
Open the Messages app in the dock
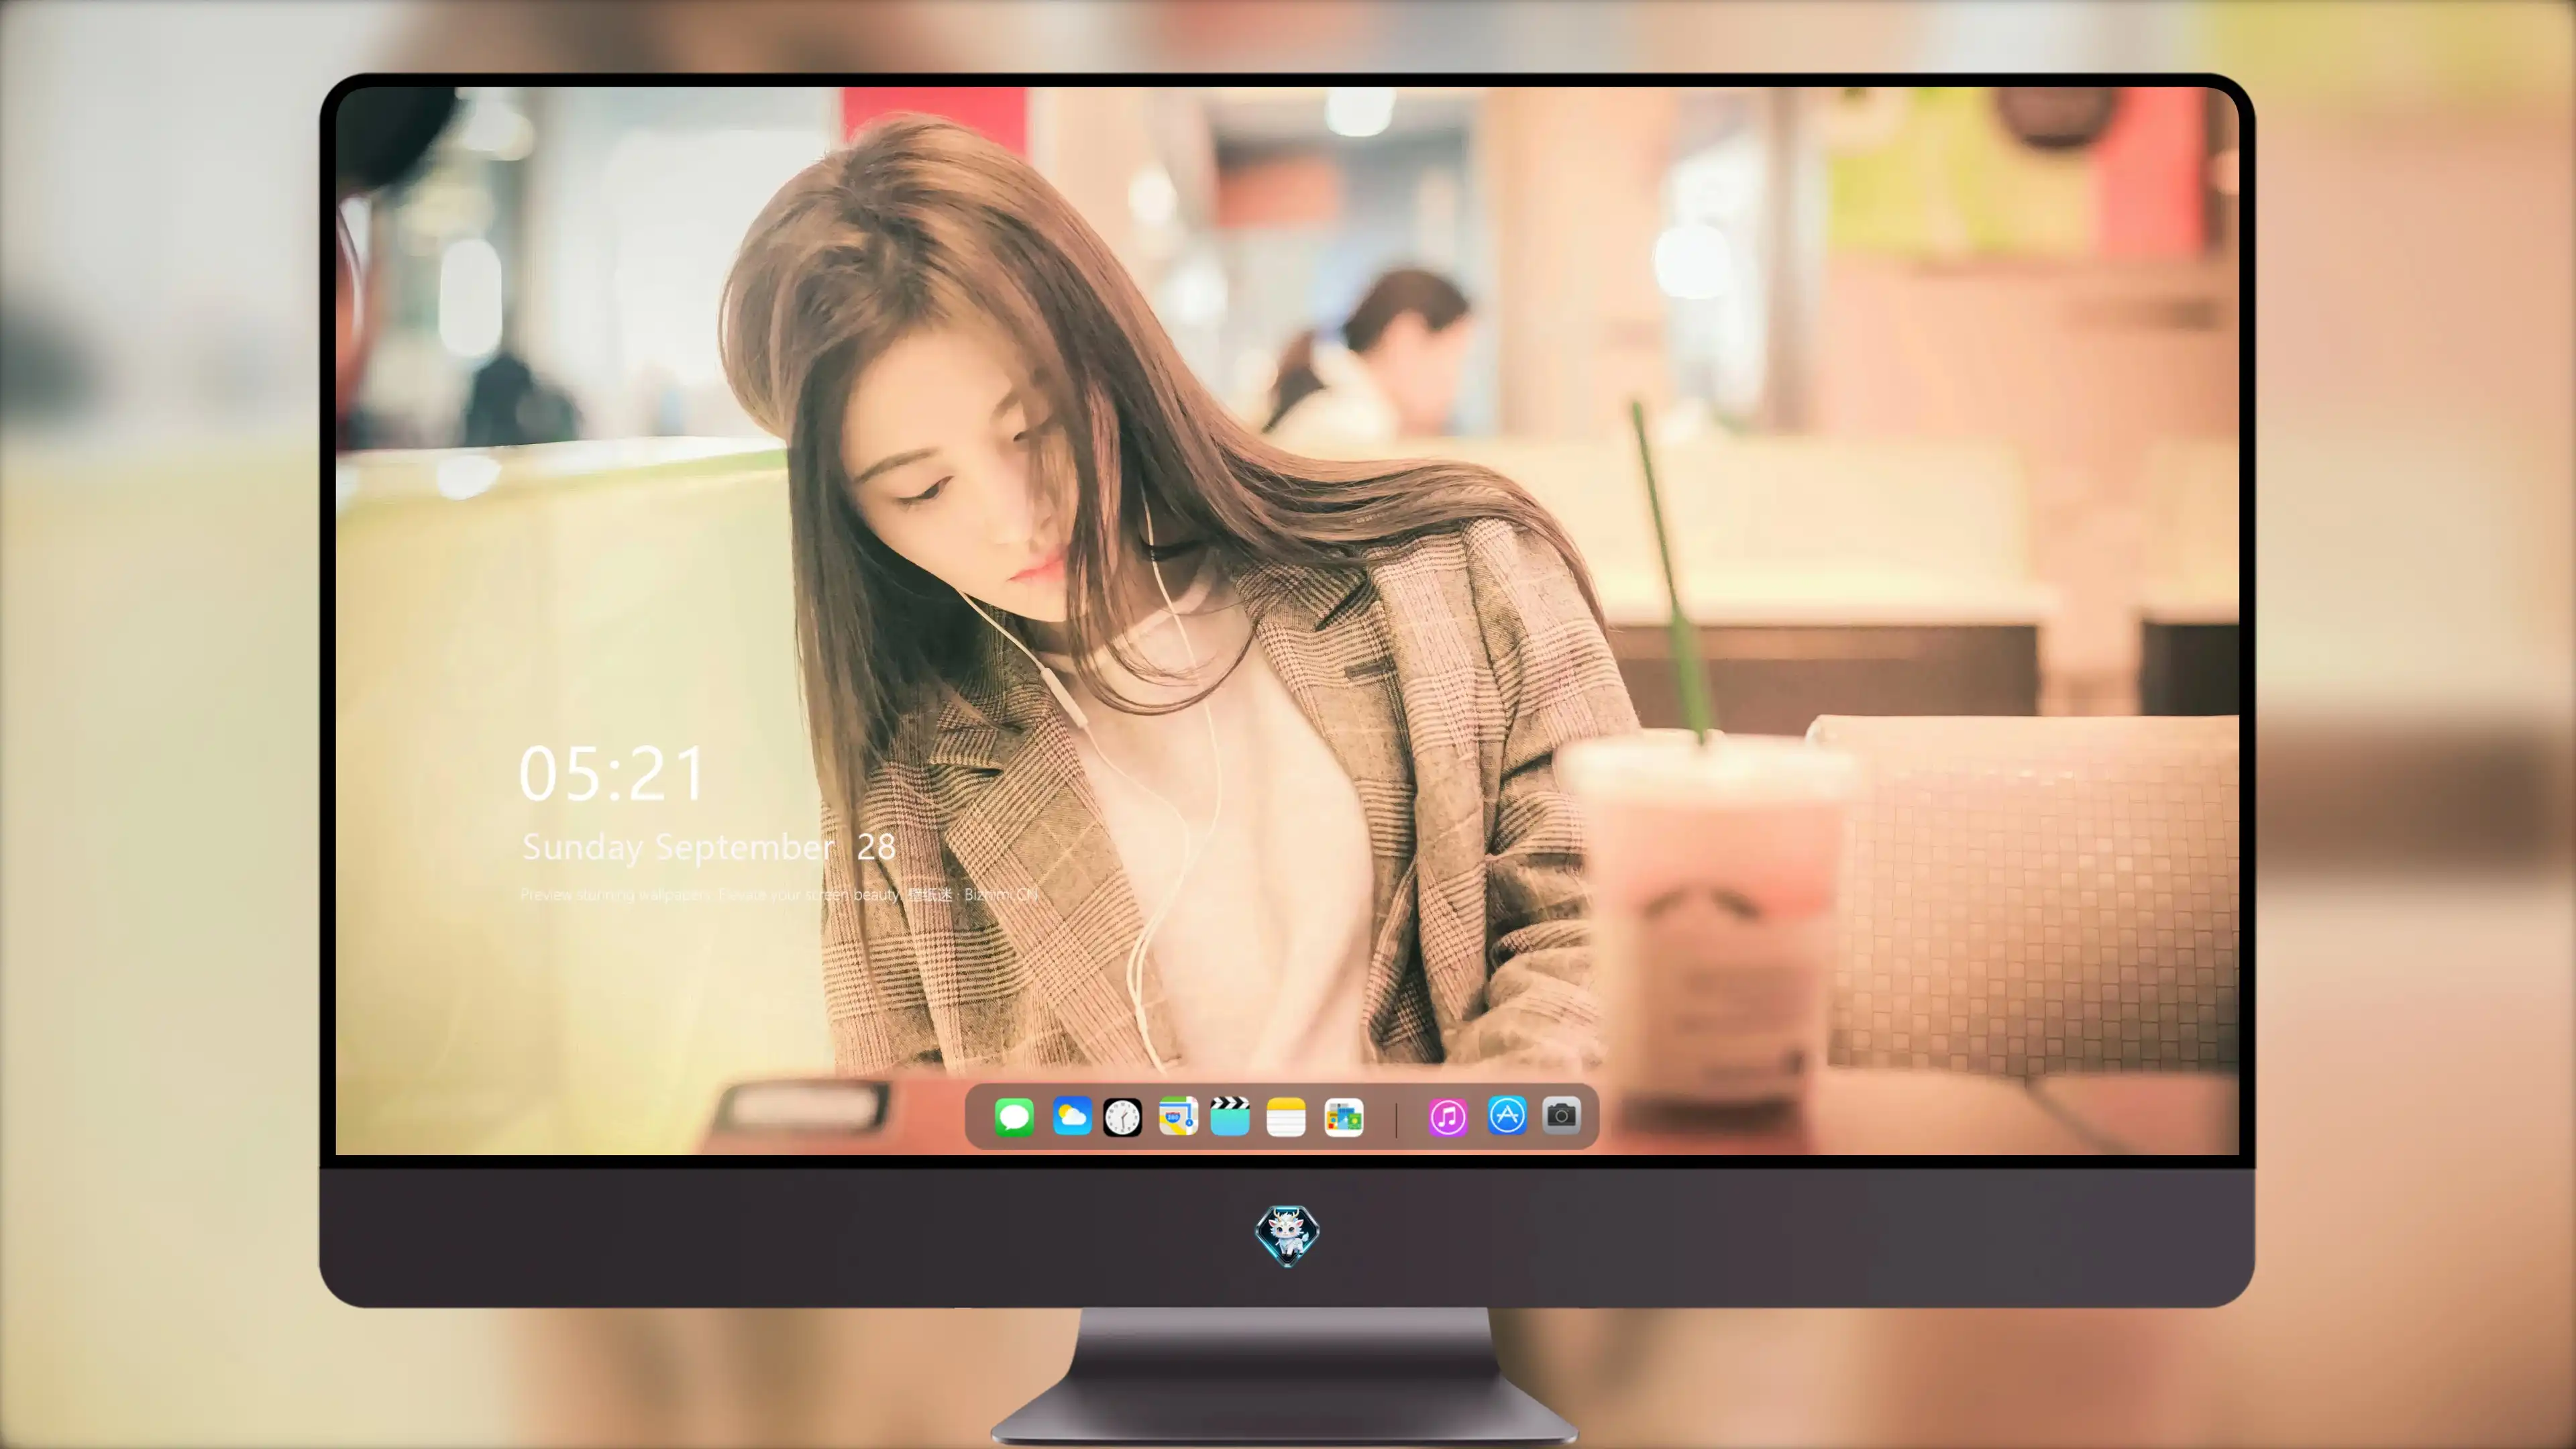(1014, 1117)
